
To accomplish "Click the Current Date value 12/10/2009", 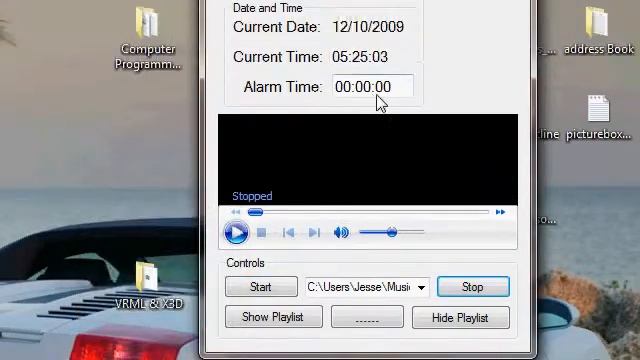I will click(x=368, y=27).
